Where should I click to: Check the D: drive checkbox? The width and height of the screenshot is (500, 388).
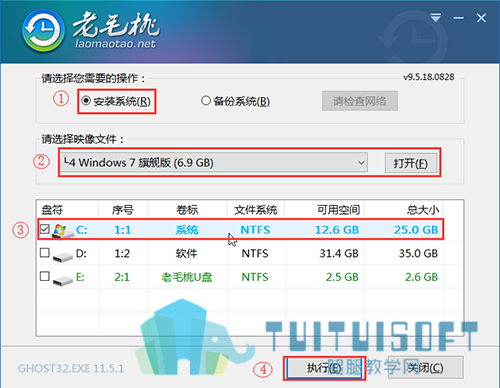point(45,253)
